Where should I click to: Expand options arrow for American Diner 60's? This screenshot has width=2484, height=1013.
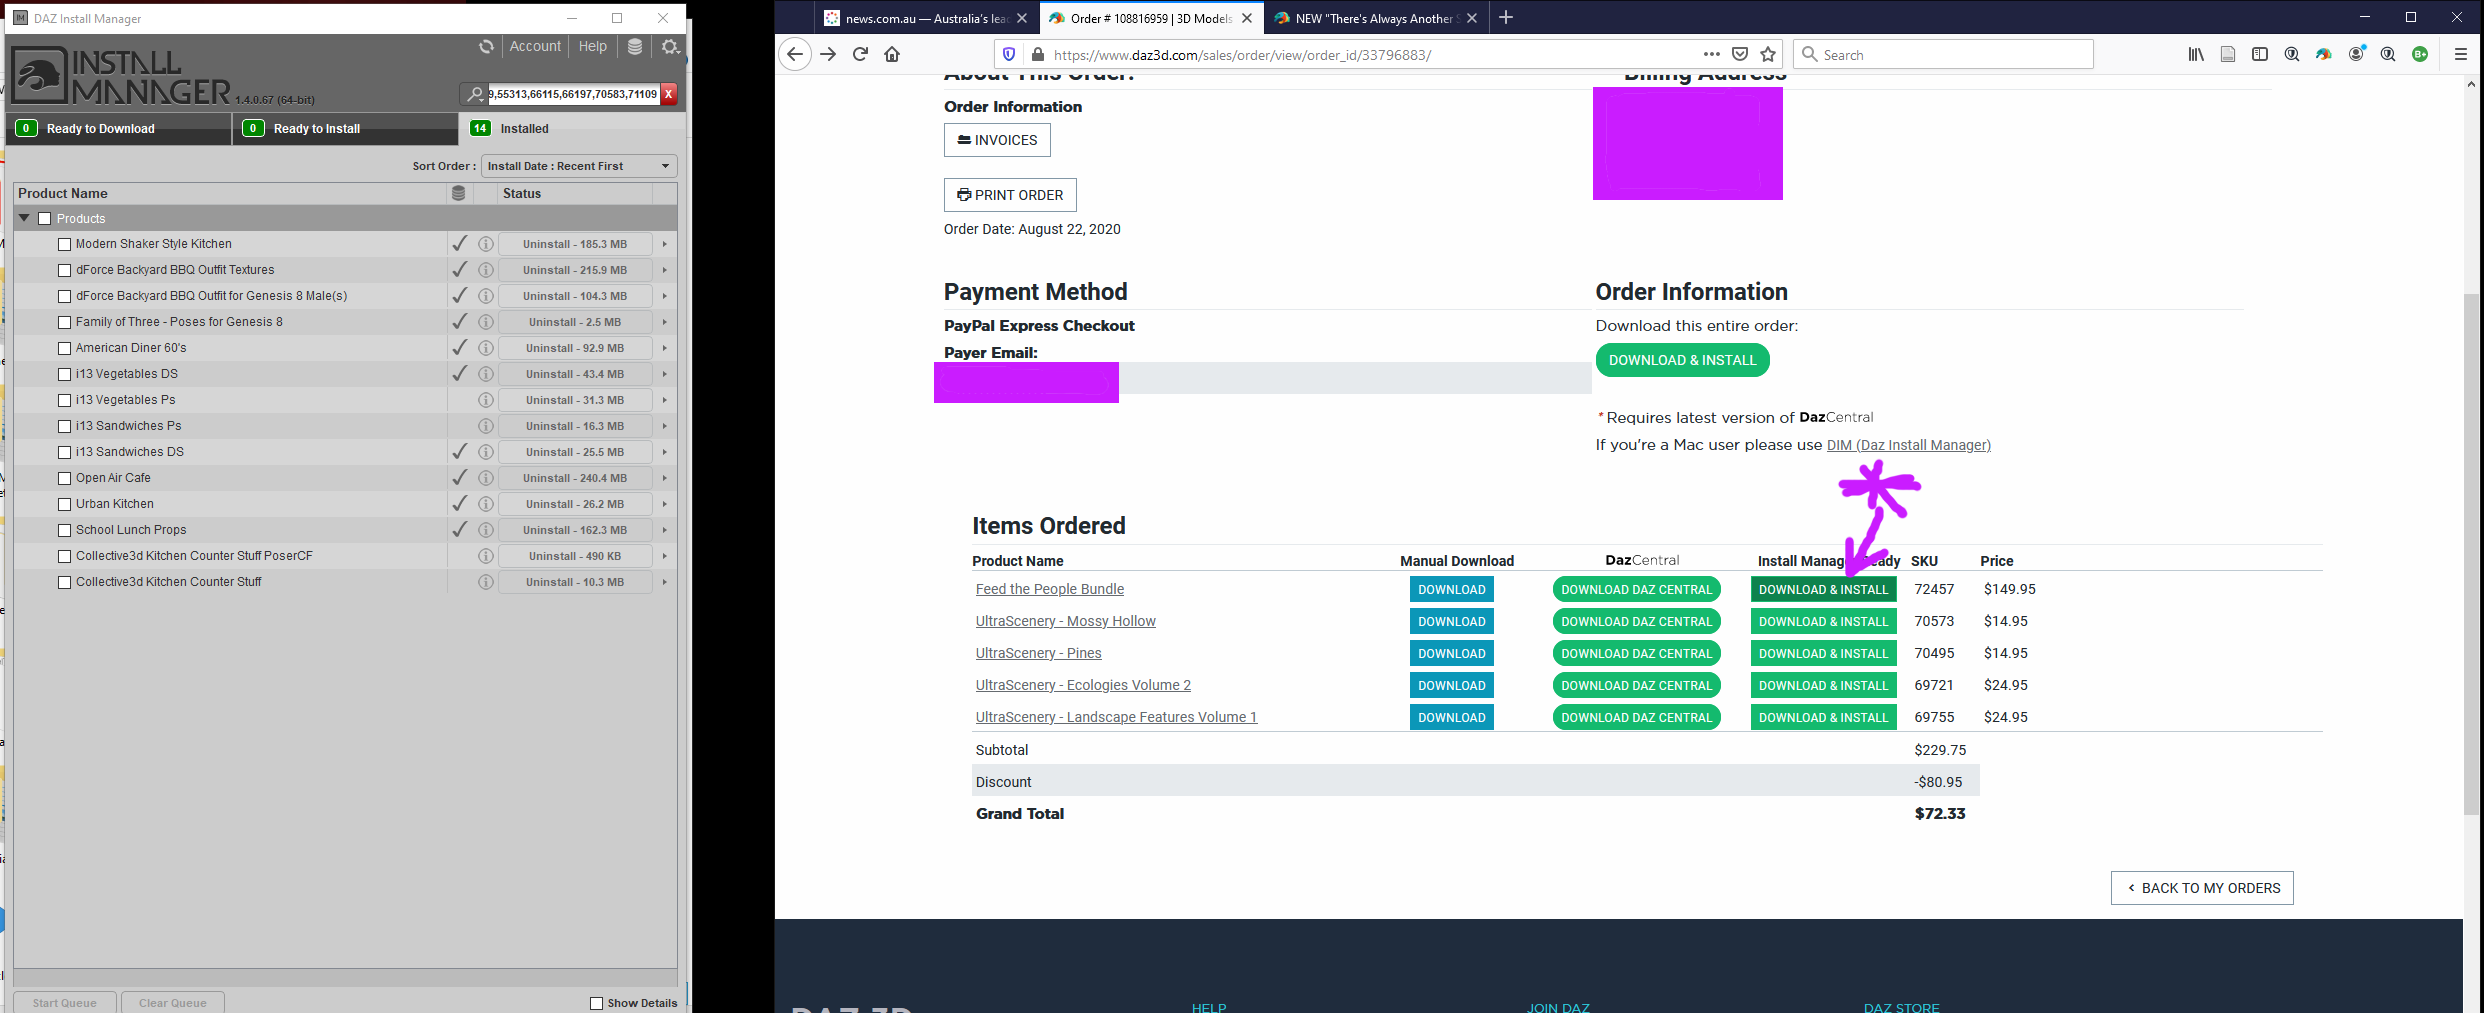pyautogui.click(x=664, y=348)
